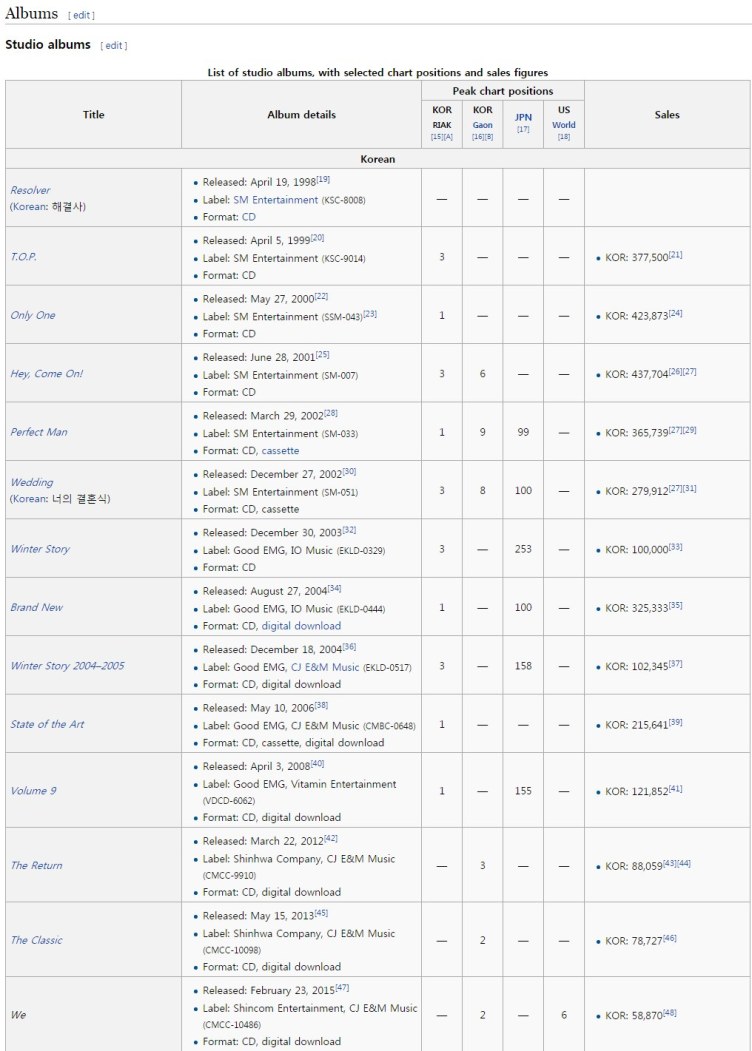Click cassette format link in Perfect Man row
This screenshot has height=1051, width=752.
click(x=280, y=451)
